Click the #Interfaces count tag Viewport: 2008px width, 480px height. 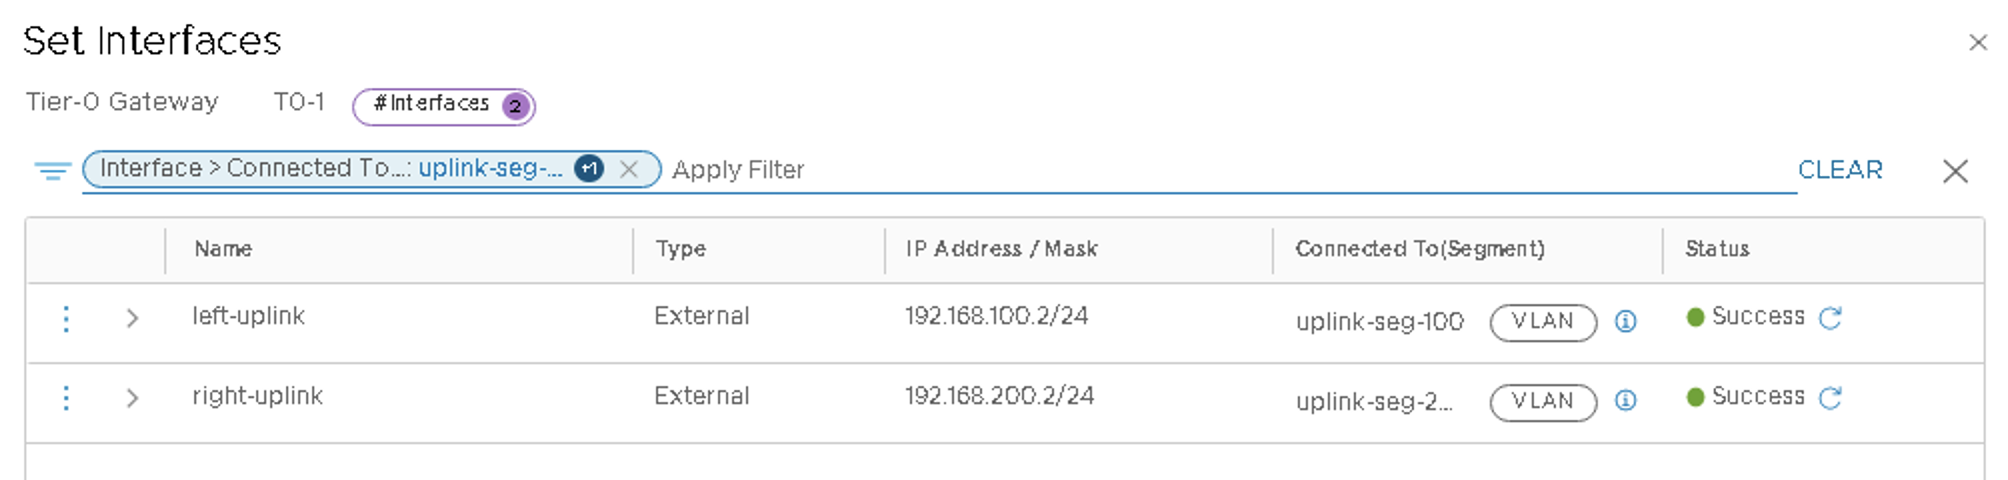pyautogui.click(x=443, y=105)
